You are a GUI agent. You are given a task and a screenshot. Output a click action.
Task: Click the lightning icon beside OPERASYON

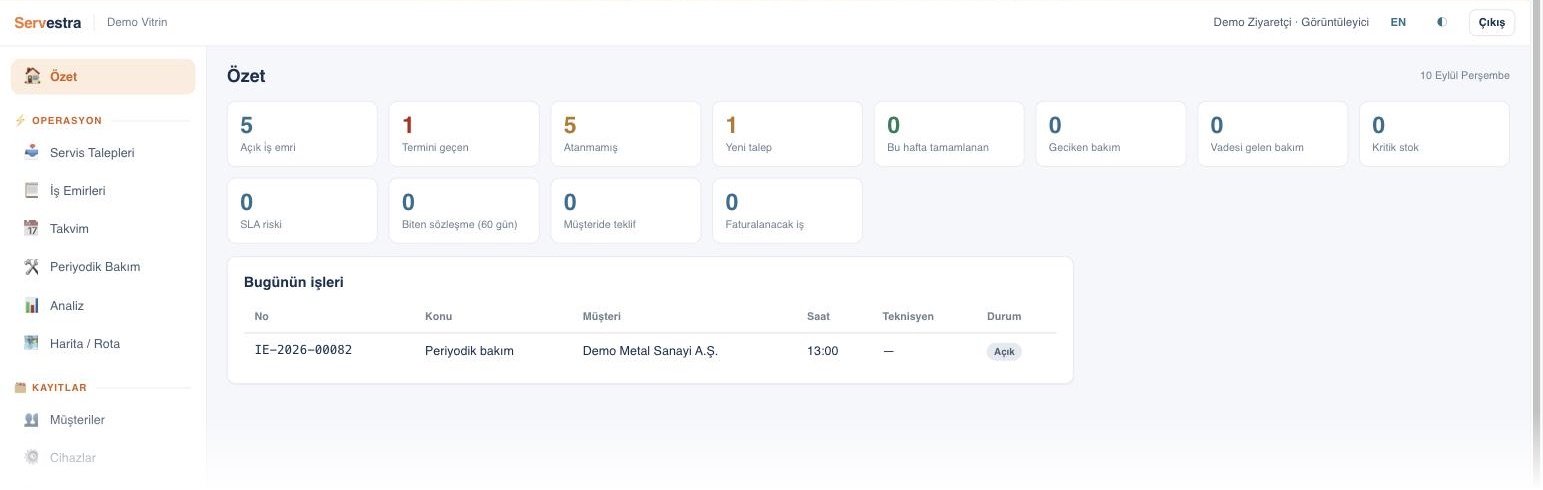click(20, 121)
